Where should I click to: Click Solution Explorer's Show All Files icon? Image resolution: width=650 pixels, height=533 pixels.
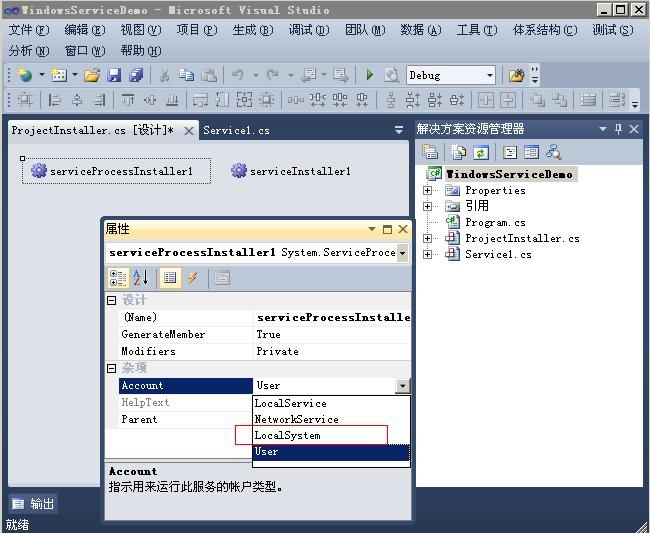(458, 153)
